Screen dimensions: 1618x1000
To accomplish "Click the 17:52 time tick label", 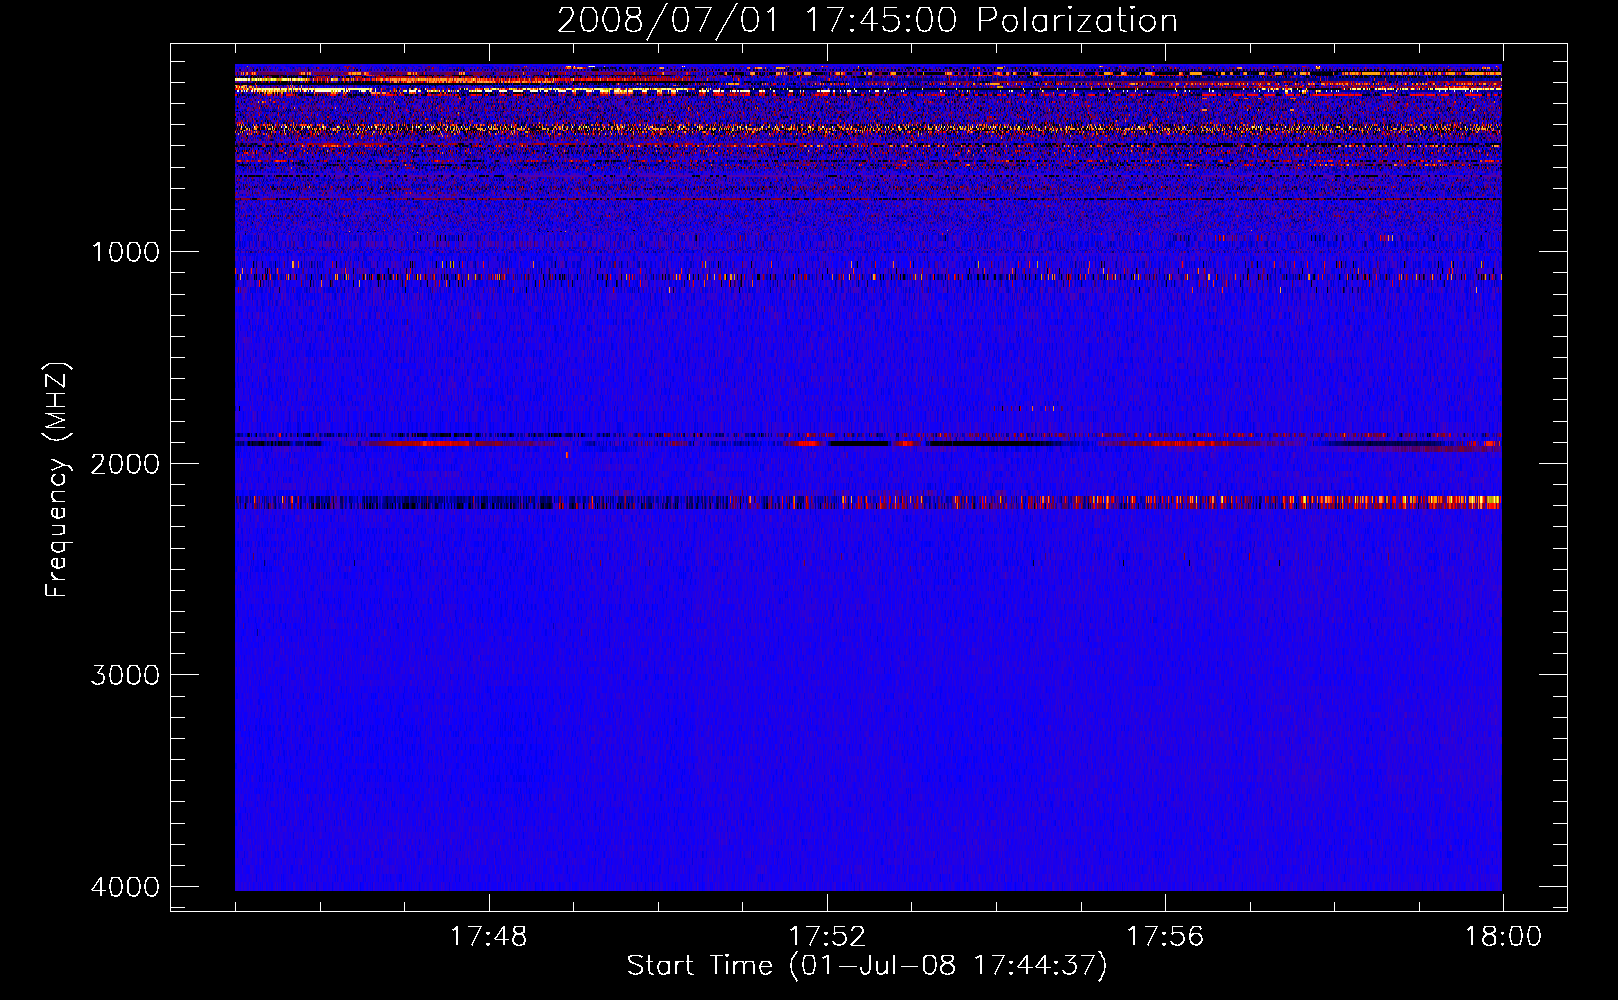I will tap(827, 936).
